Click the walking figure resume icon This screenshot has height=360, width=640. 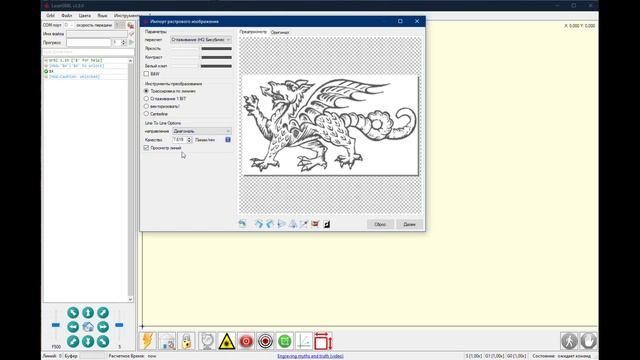569,340
